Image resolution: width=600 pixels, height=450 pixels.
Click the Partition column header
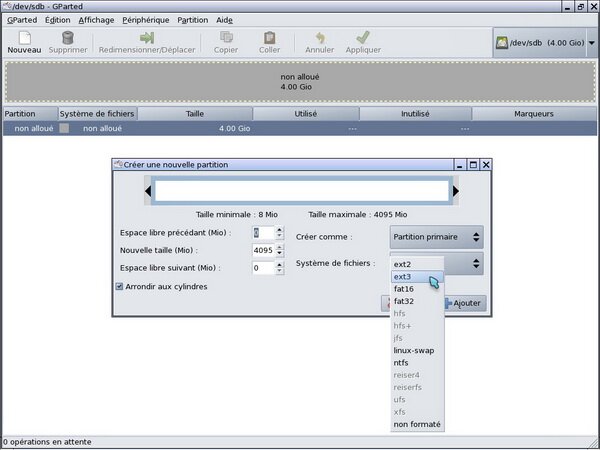coord(30,114)
